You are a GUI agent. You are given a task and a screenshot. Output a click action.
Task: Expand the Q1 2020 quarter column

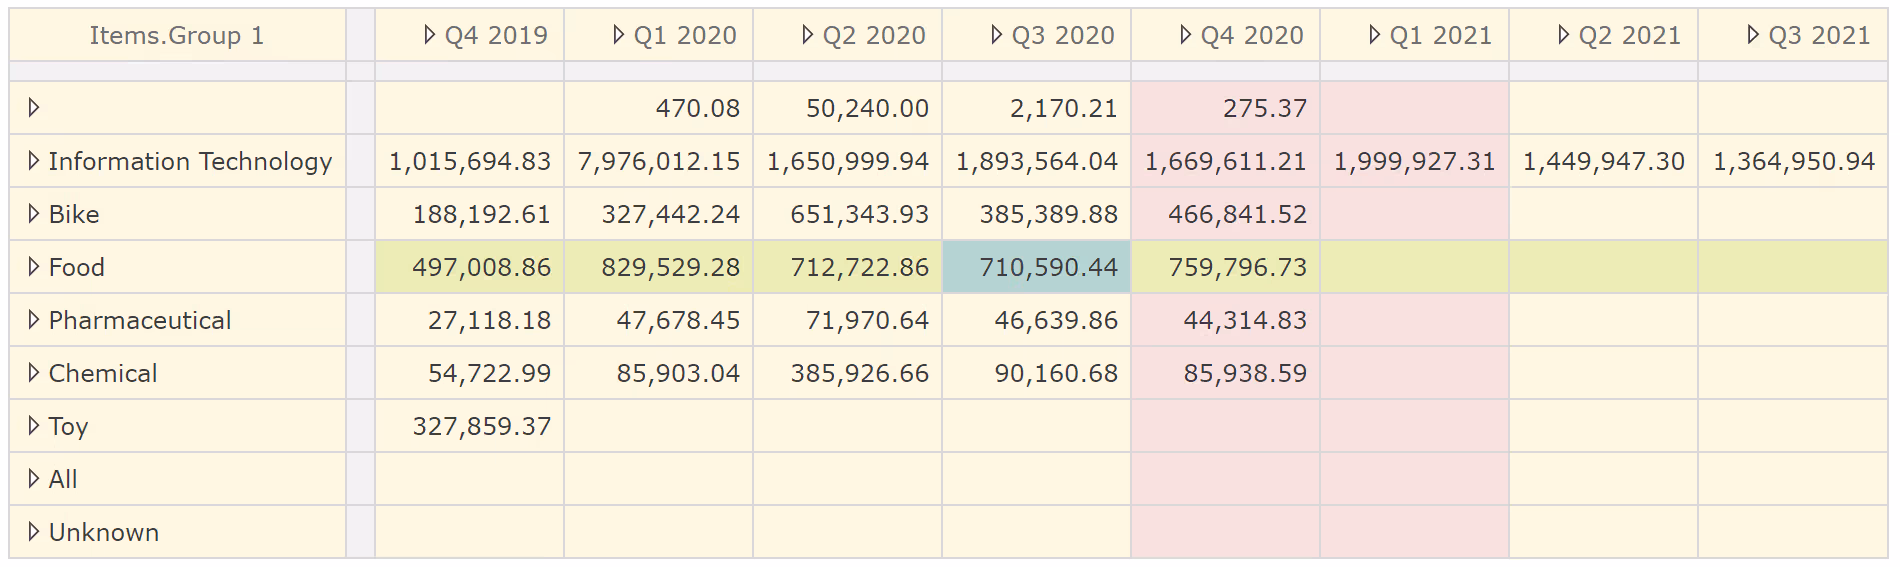tap(619, 35)
